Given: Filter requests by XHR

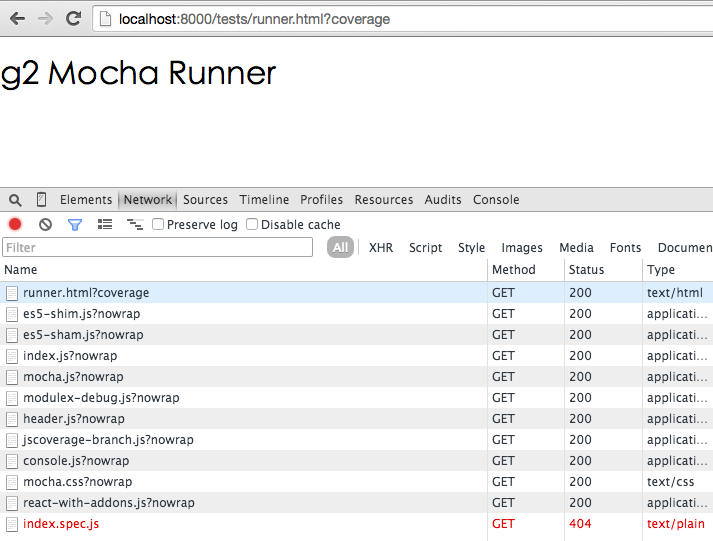Looking at the screenshot, I should [381, 247].
